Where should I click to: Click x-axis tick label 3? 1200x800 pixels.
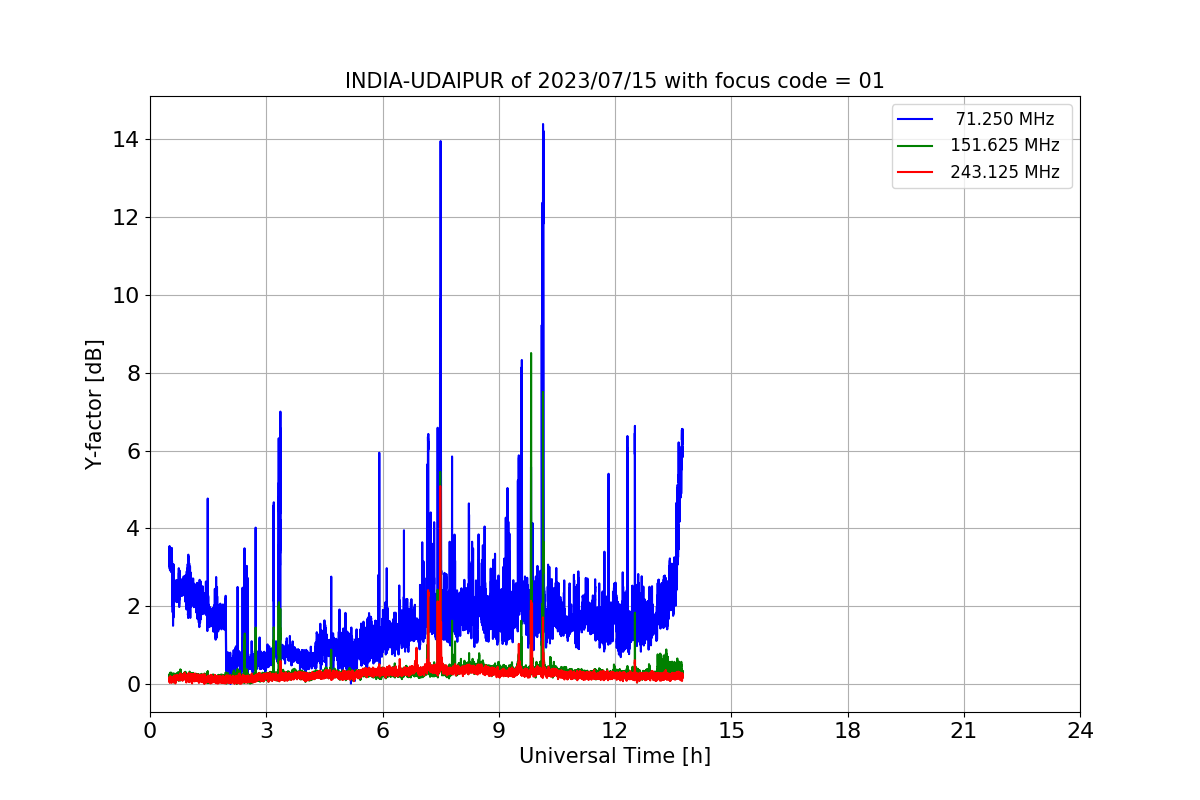click(266, 730)
